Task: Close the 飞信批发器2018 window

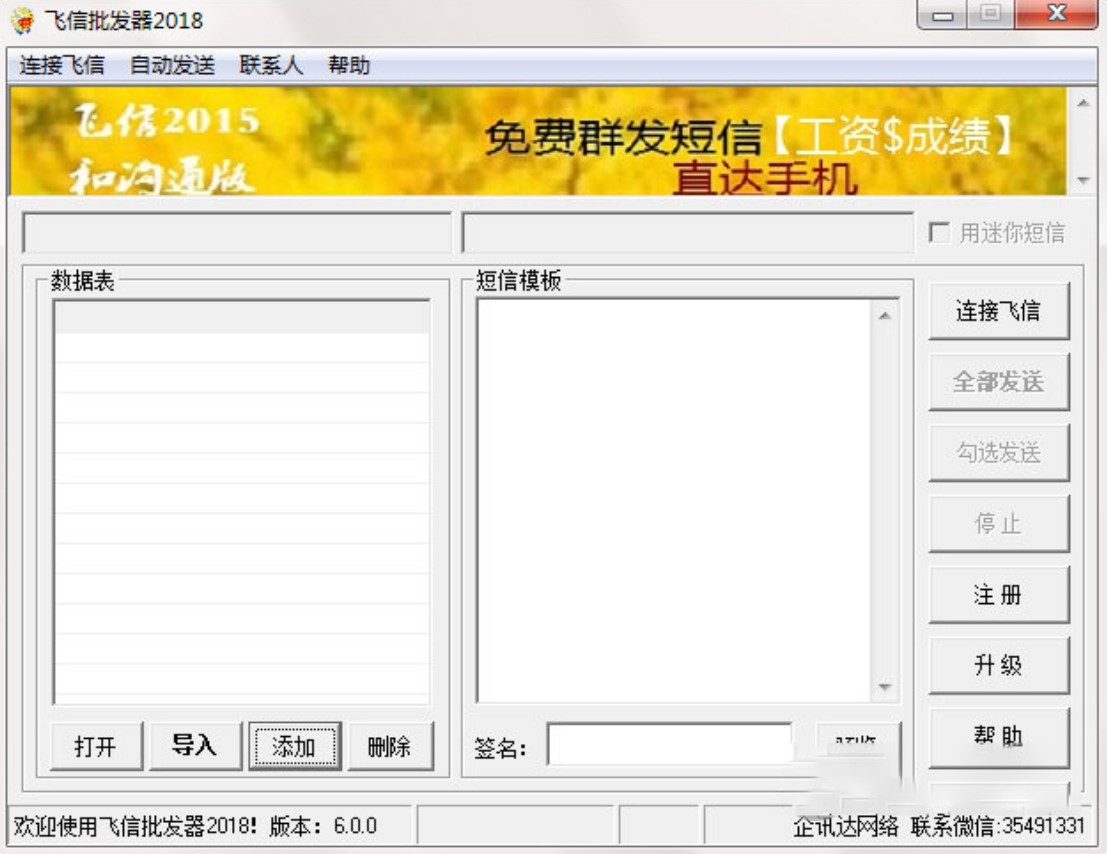Action: click(1056, 15)
